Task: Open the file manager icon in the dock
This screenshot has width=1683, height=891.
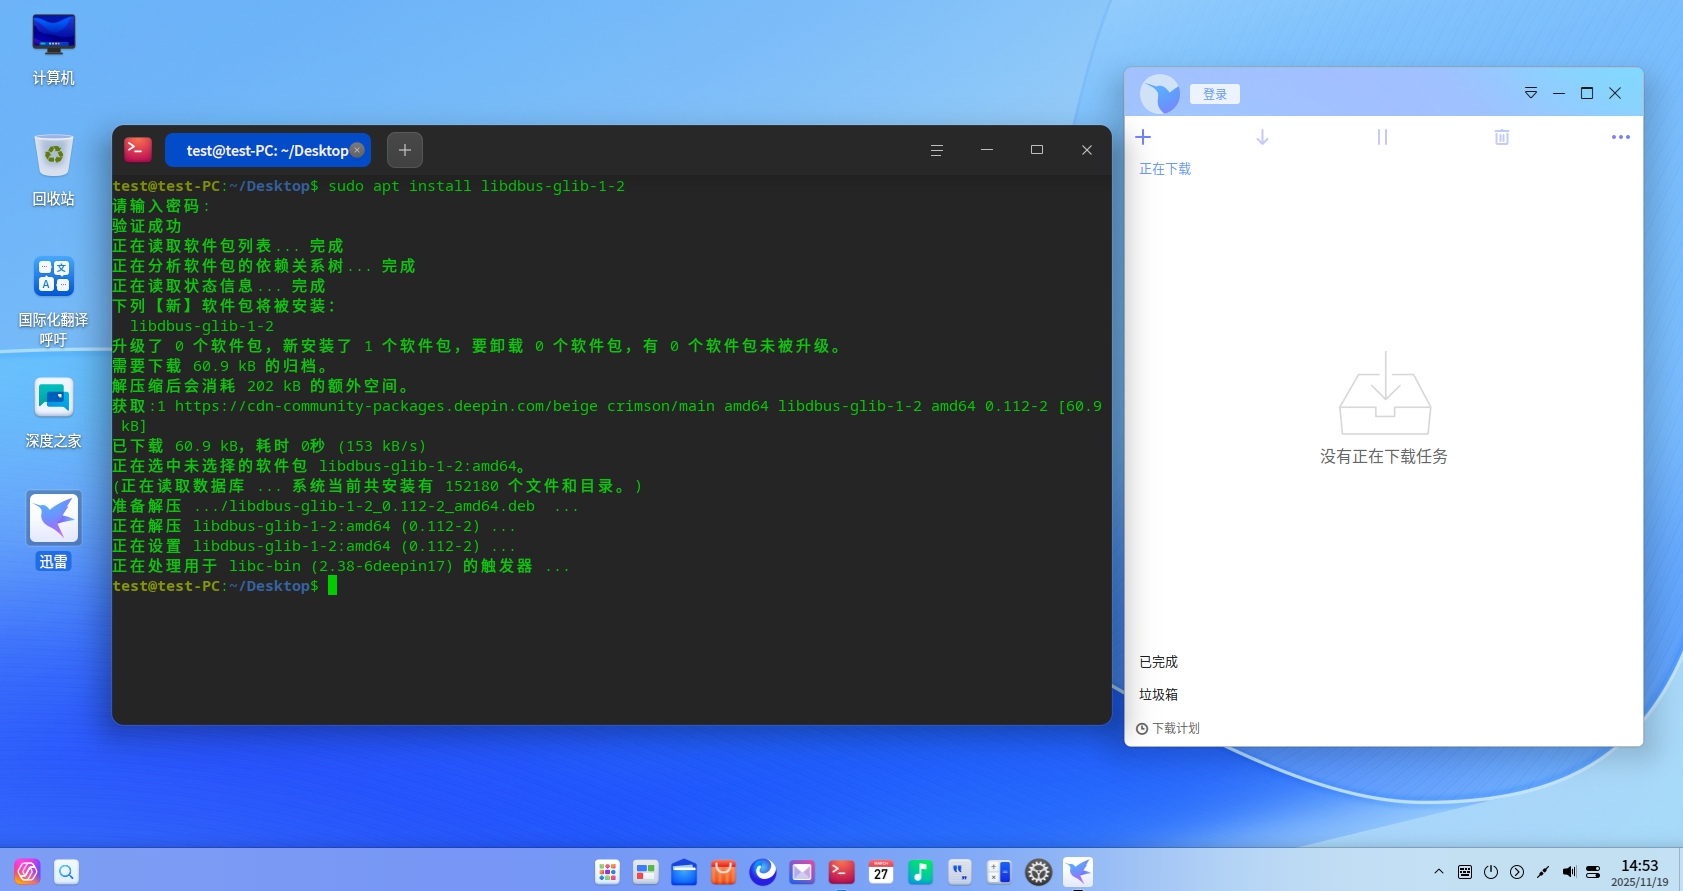Action: point(684,872)
